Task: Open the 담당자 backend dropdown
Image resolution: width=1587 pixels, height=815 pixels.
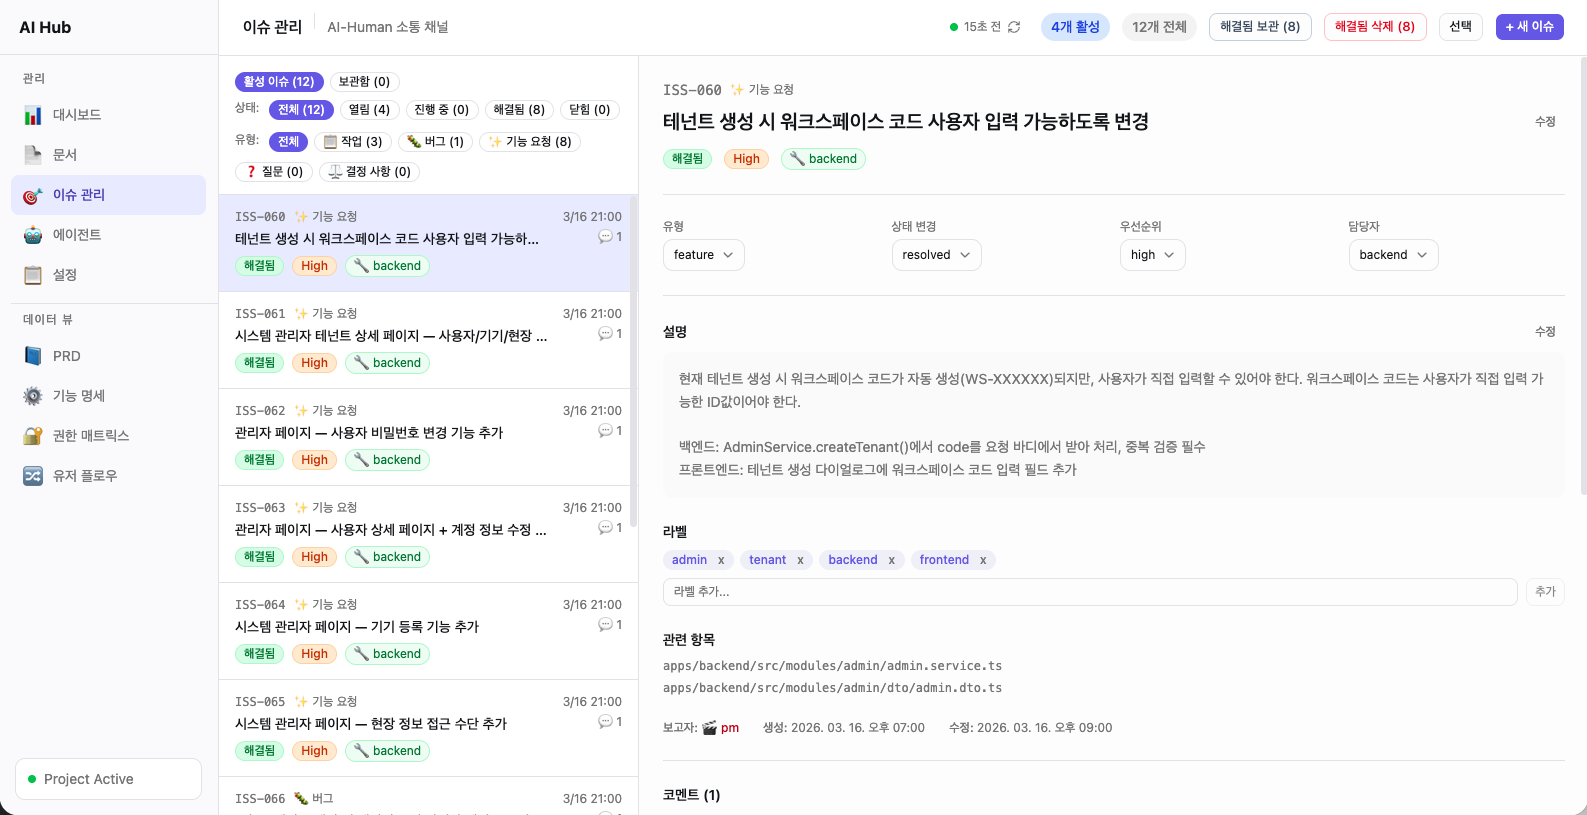Action: tap(1394, 255)
